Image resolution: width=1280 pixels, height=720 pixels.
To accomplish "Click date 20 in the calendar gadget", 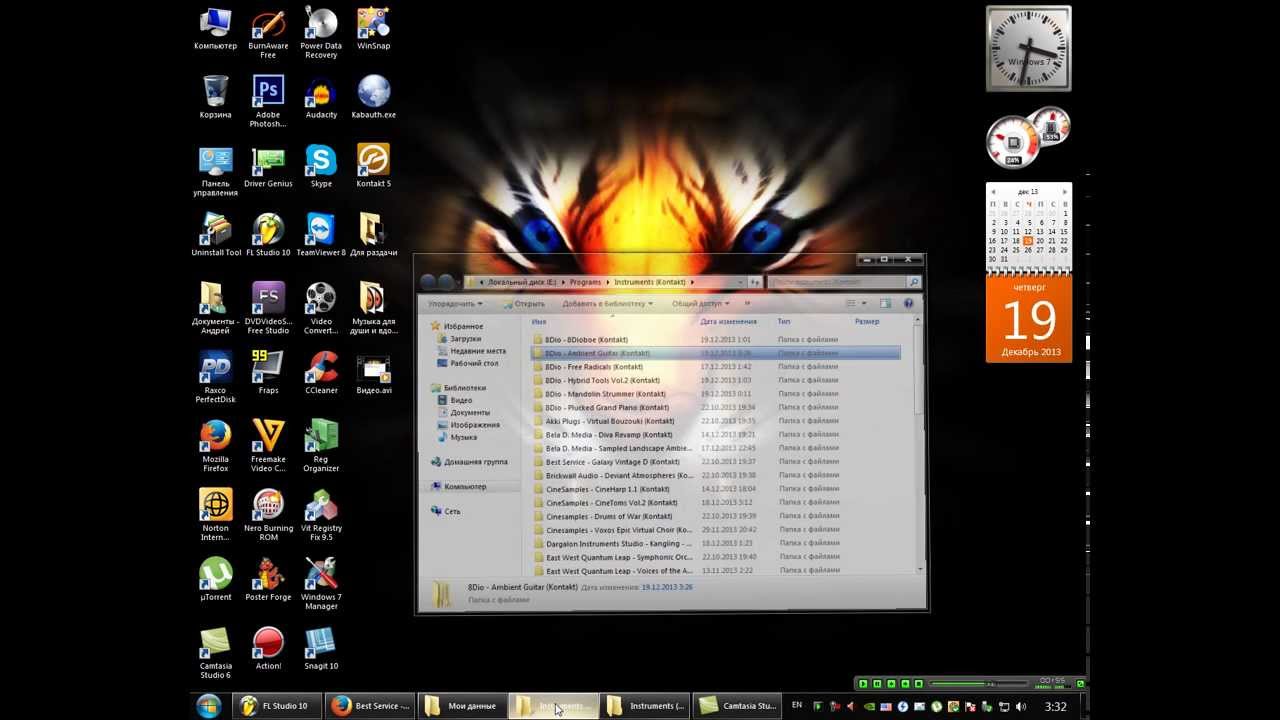I will [x=1040, y=241].
